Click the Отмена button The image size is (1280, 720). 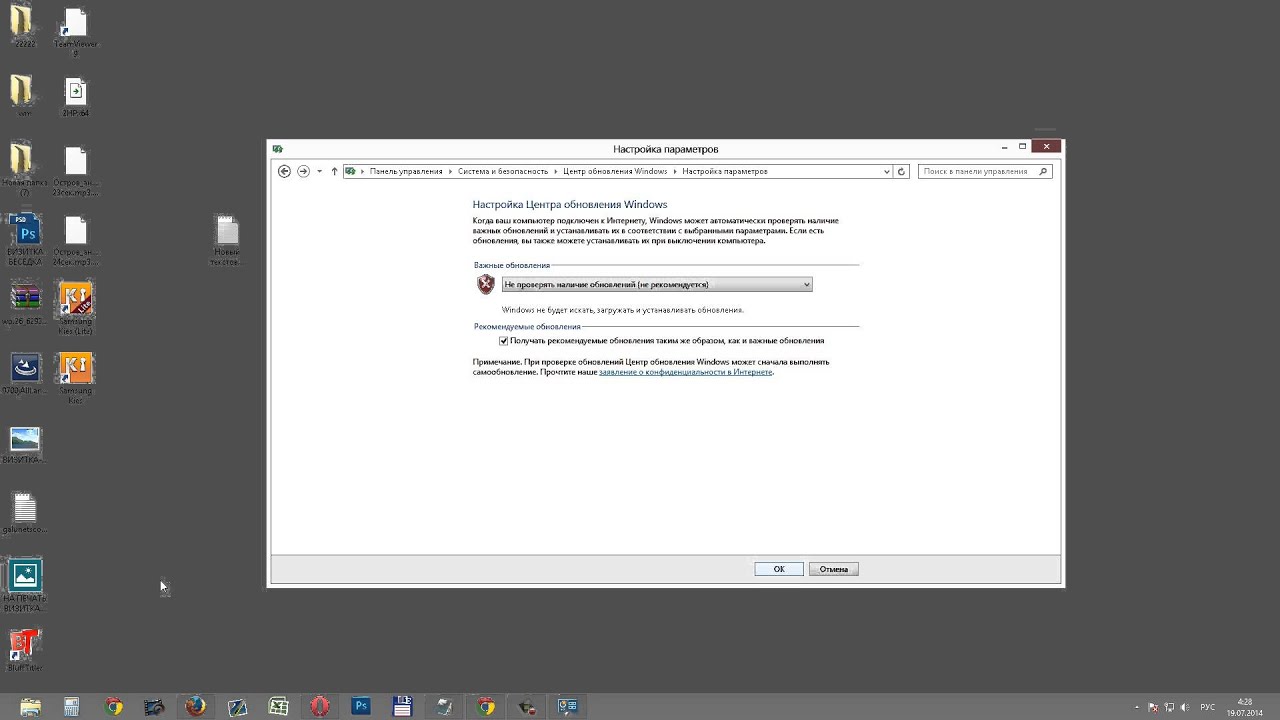[834, 569]
